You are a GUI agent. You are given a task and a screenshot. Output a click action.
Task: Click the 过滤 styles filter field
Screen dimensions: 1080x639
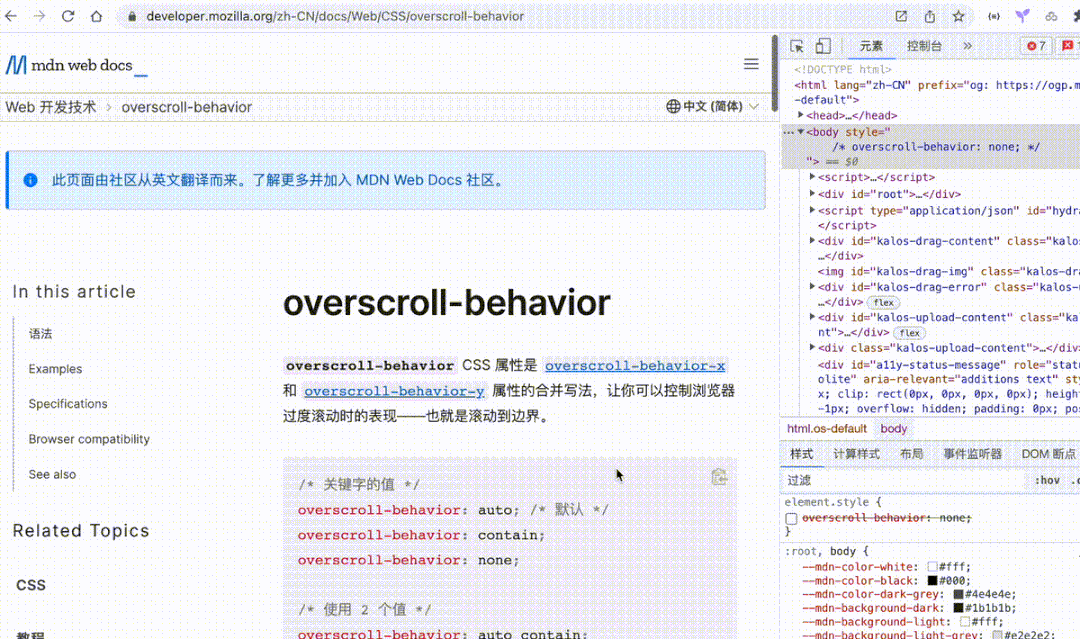point(902,481)
